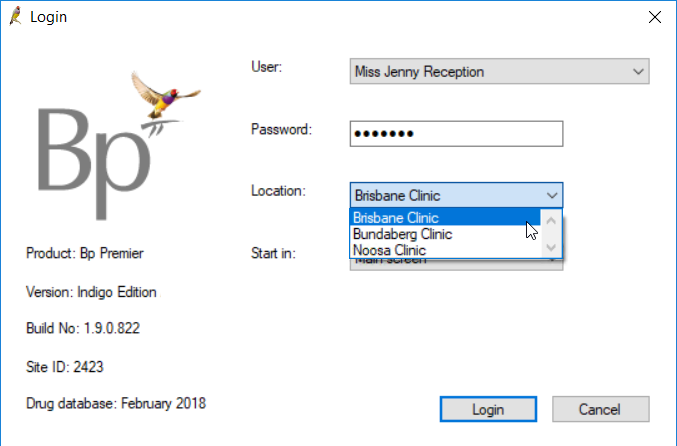Click the Login button
The height and width of the screenshot is (446, 677).
point(488,409)
